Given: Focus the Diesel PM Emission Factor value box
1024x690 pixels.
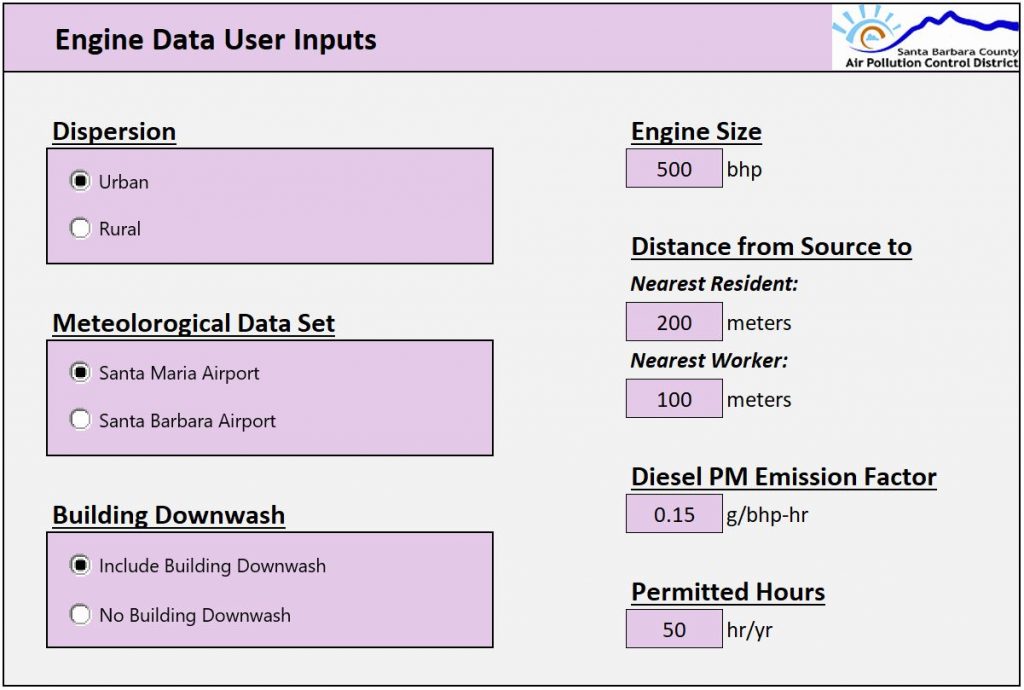Looking at the screenshot, I should (674, 515).
